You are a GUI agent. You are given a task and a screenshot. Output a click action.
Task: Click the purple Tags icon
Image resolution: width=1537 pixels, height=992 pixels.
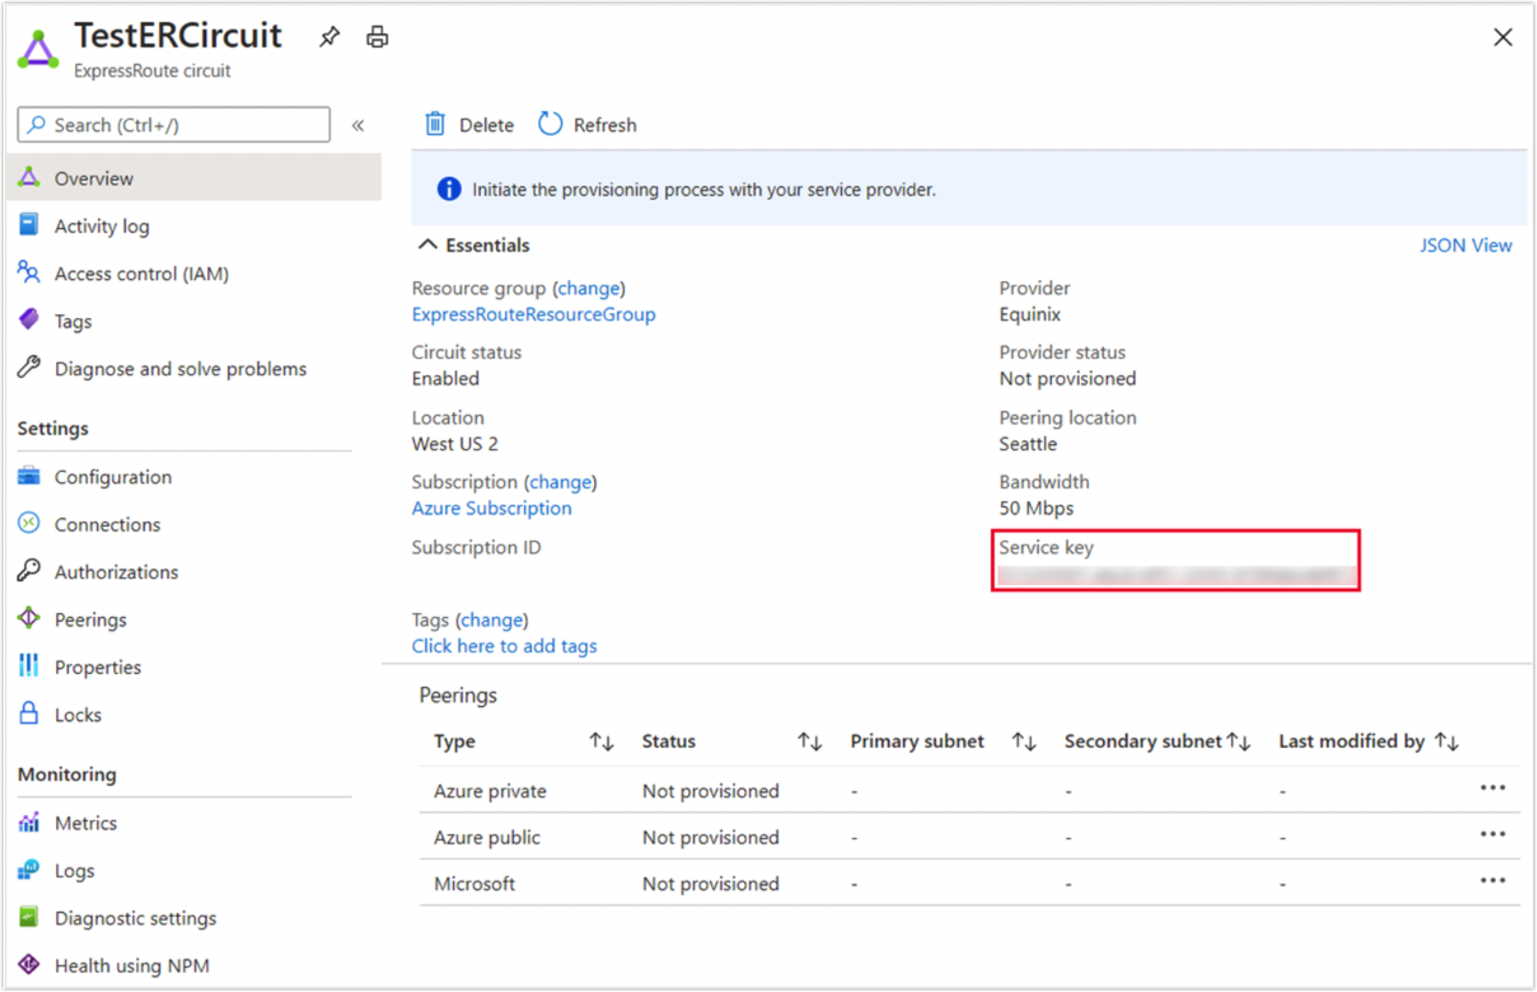29,319
